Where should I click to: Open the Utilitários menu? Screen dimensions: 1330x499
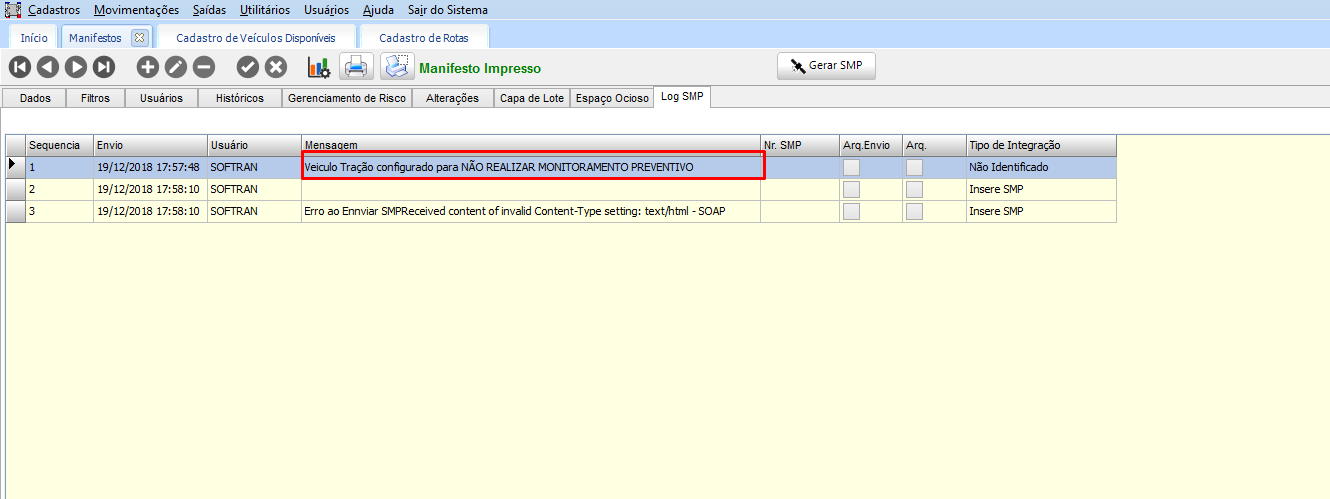pyautogui.click(x=265, y=9)
